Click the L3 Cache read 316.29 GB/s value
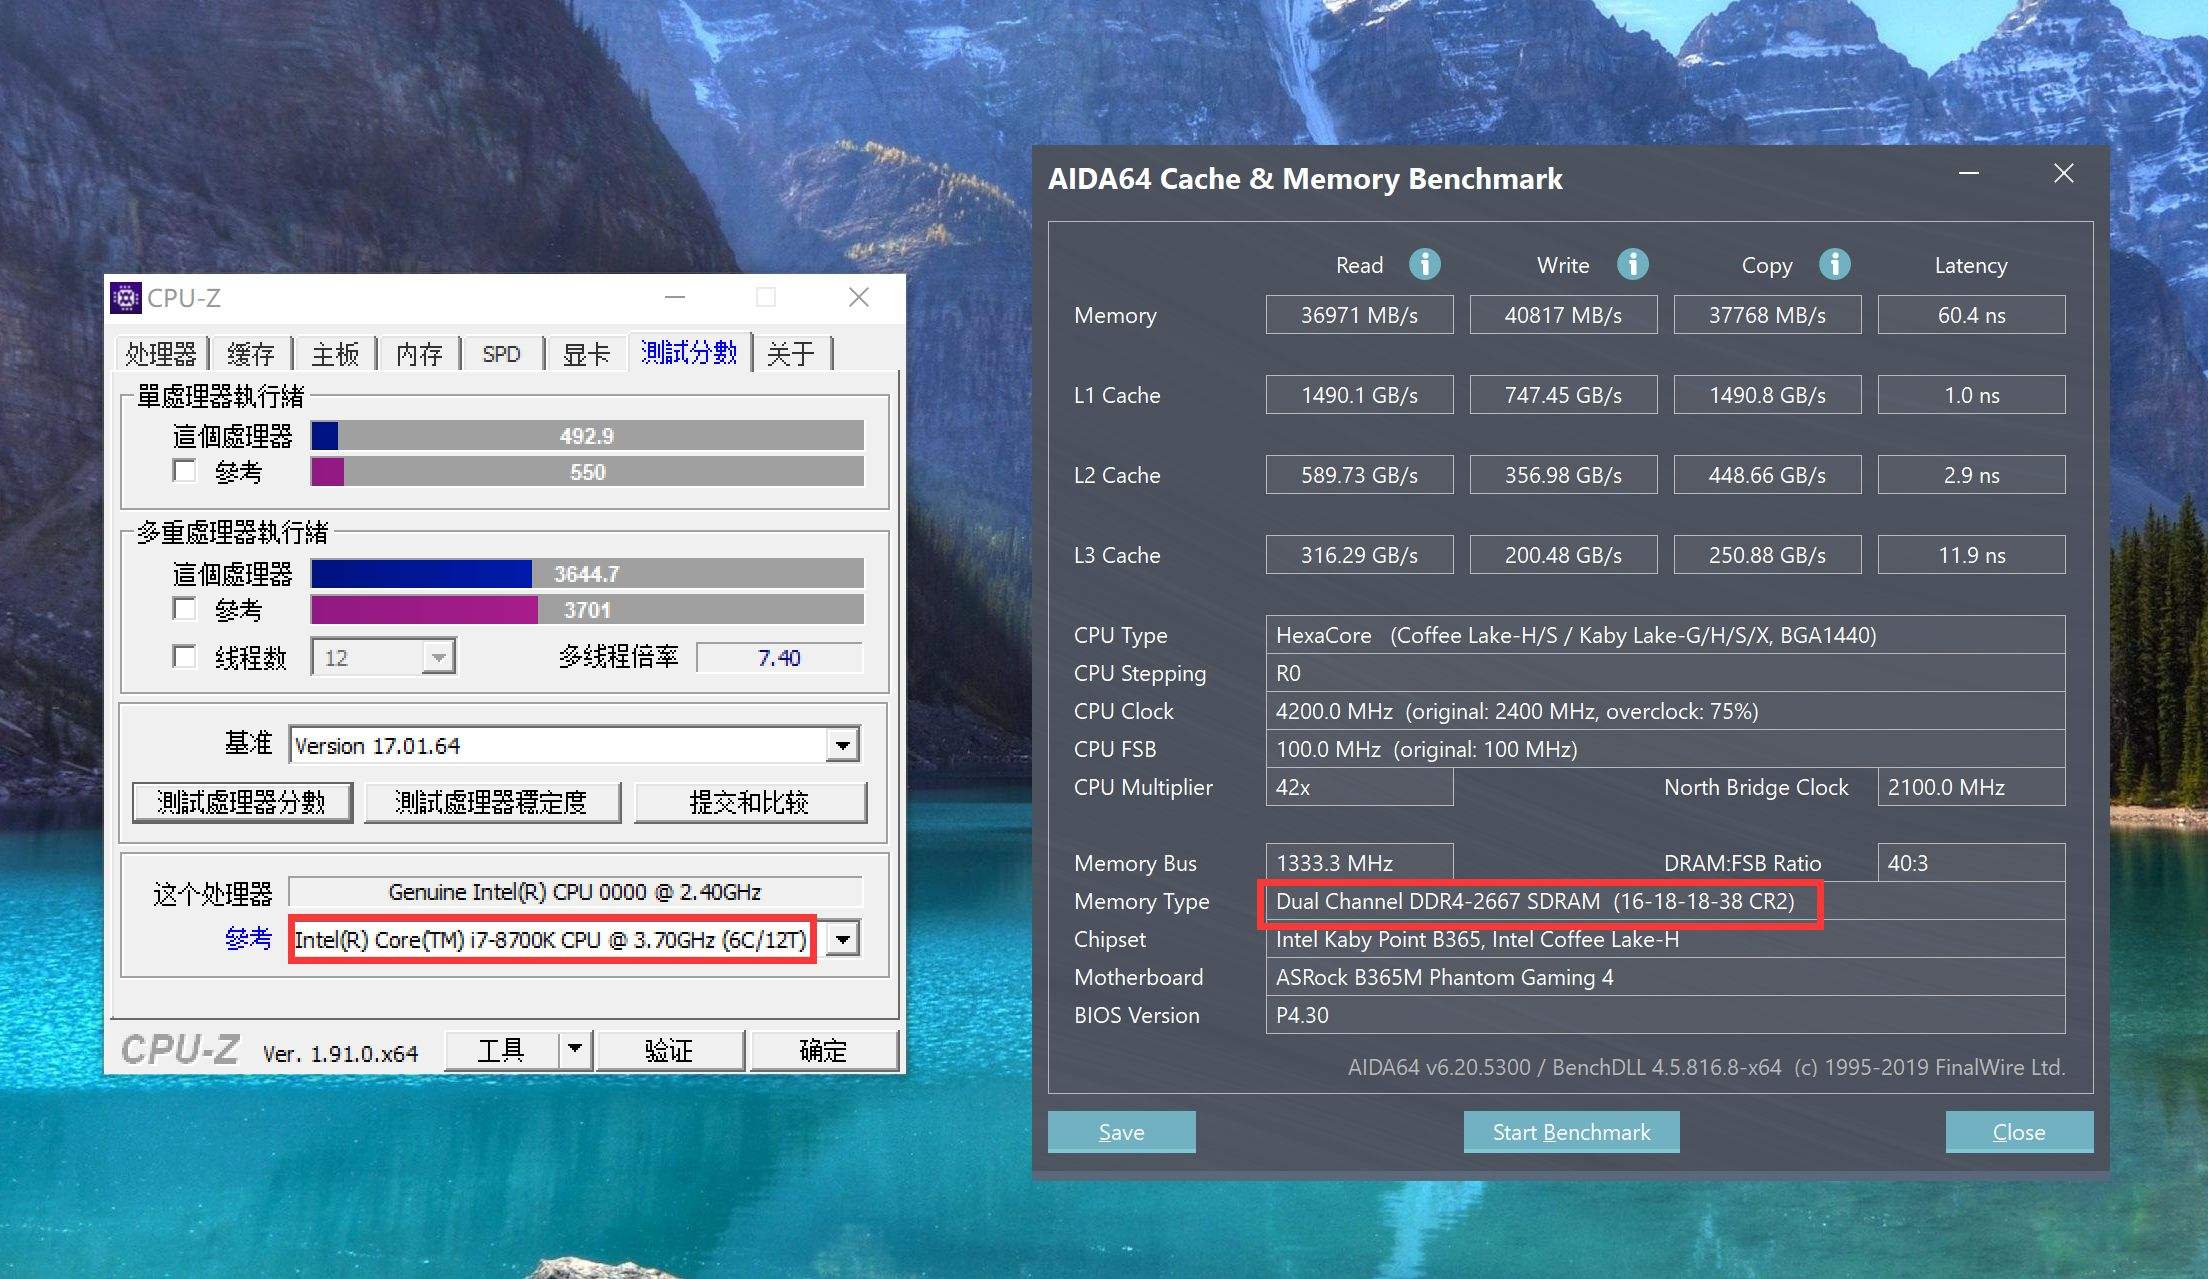 (1359, 555)
